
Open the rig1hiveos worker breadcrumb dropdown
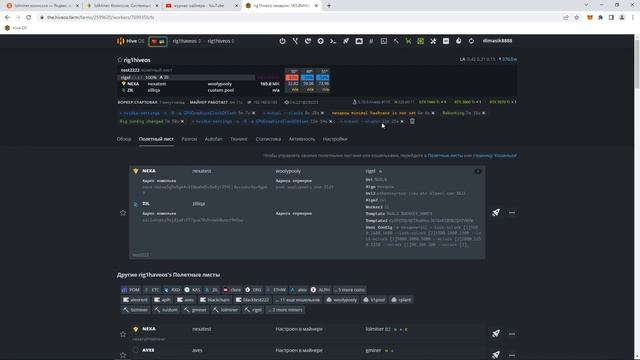pos(221,41)
